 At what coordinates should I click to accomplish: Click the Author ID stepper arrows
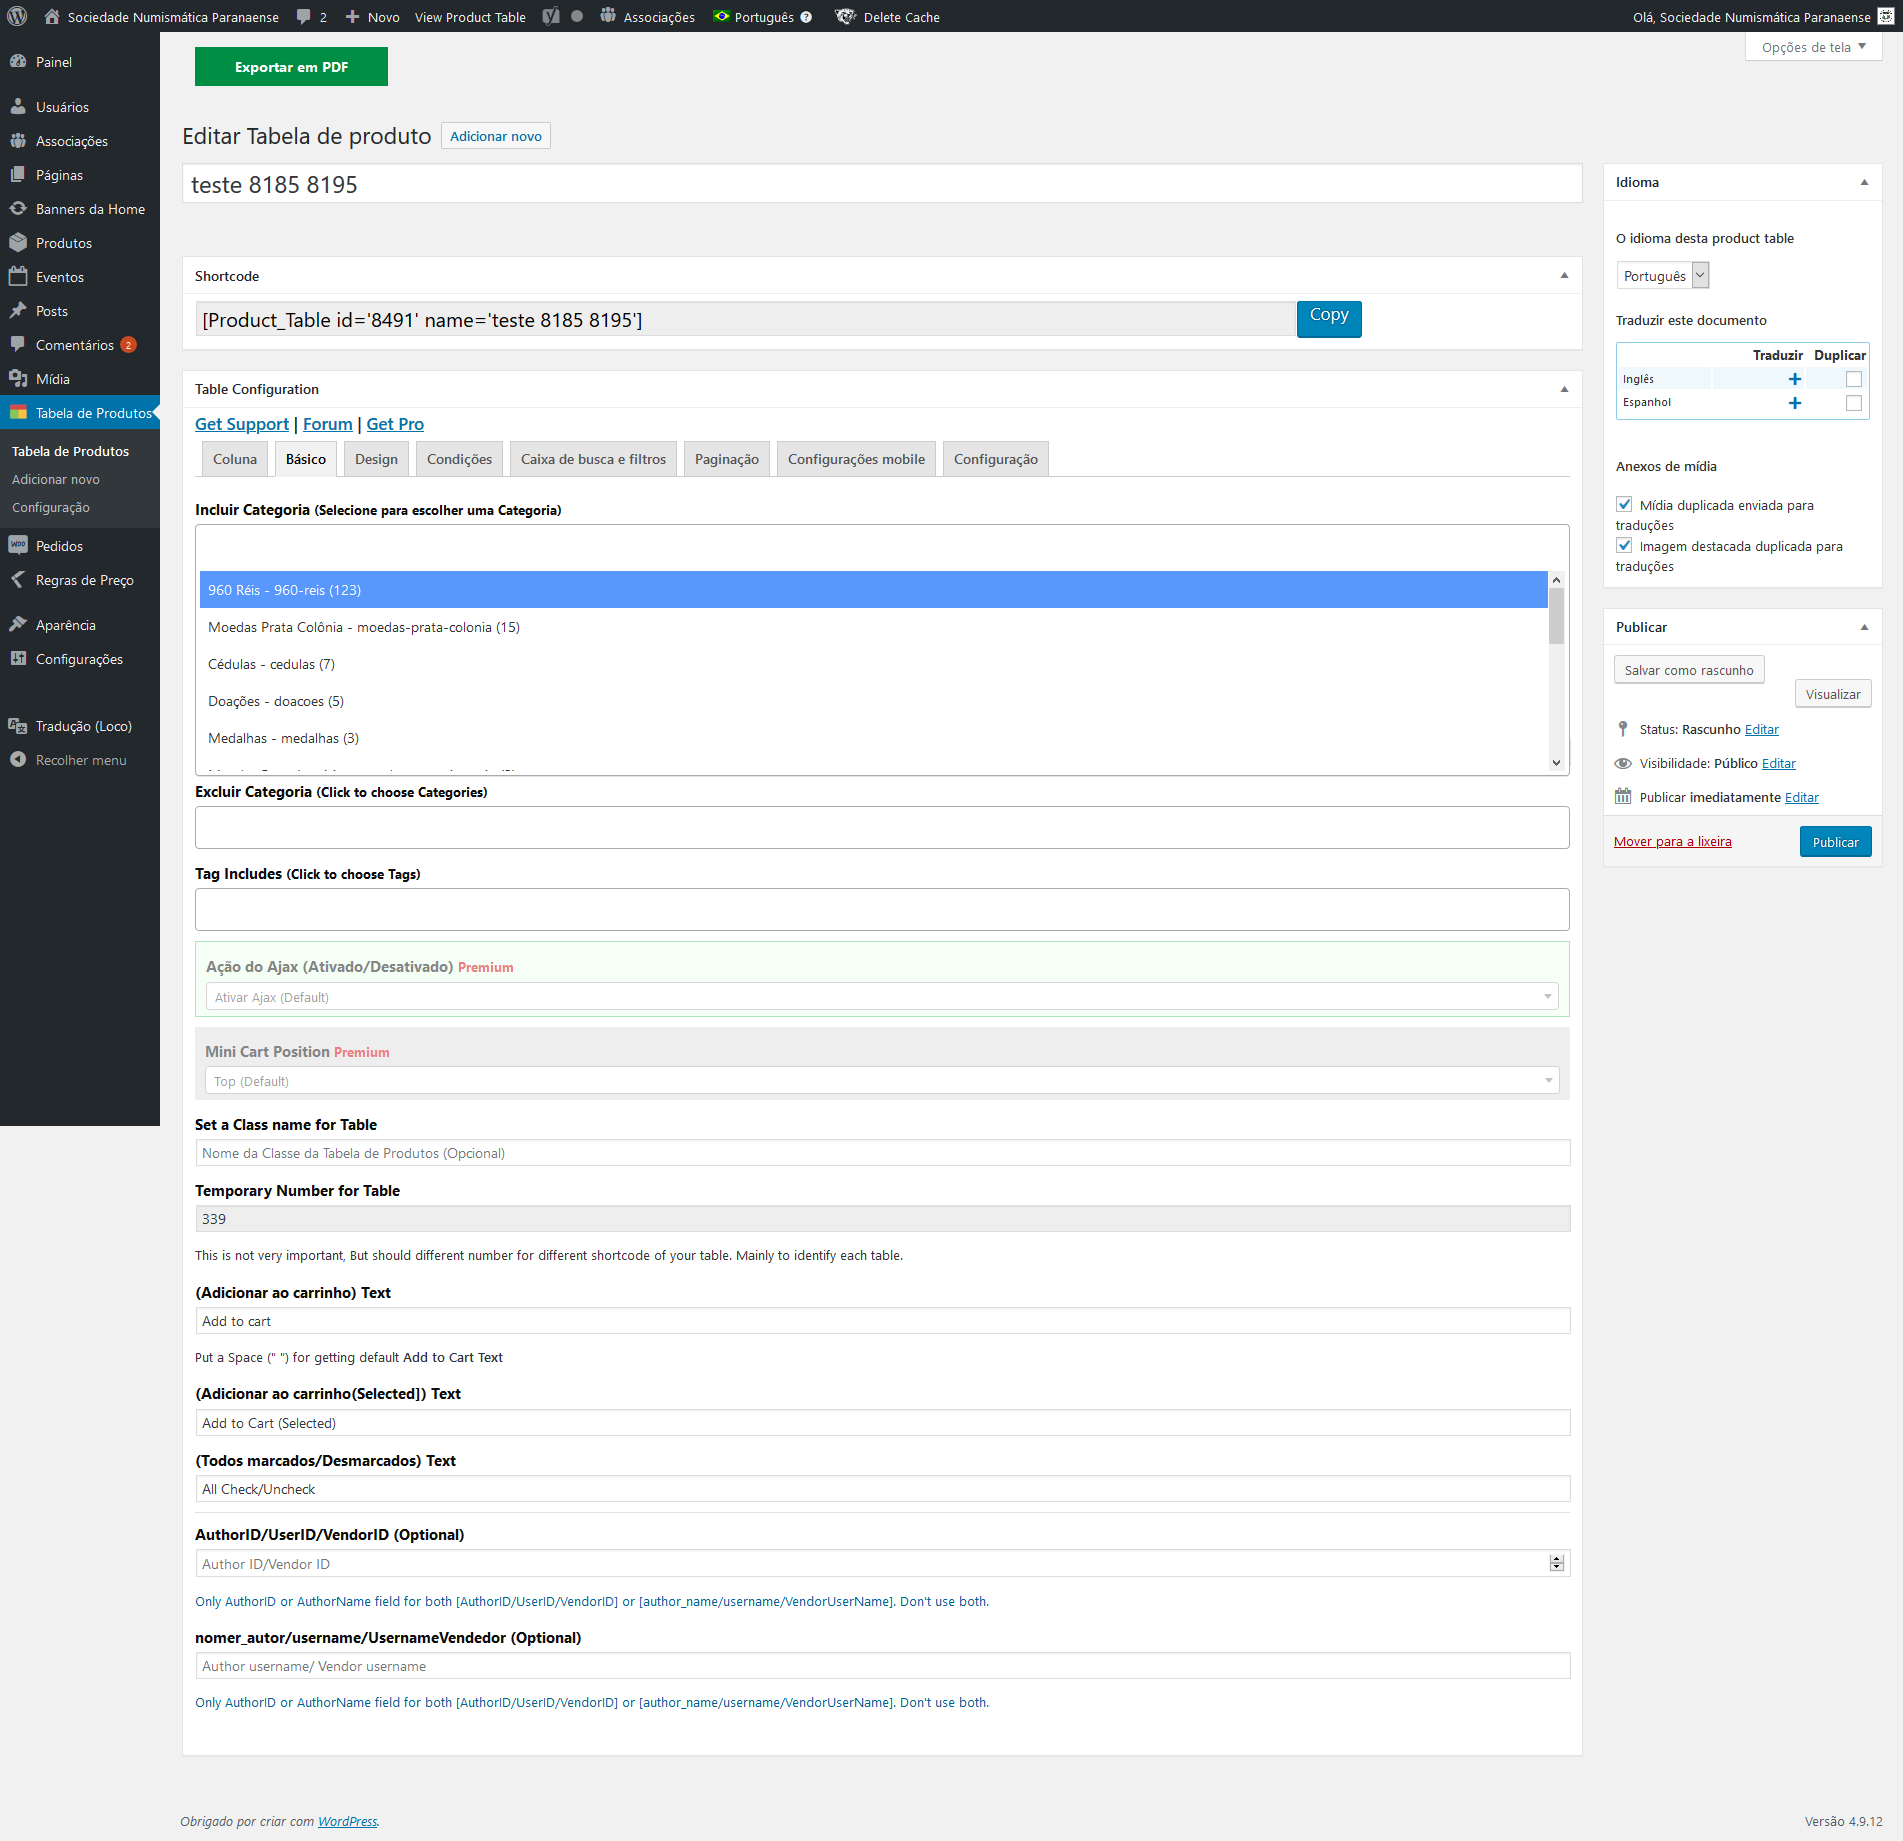pos(1557,1564)
